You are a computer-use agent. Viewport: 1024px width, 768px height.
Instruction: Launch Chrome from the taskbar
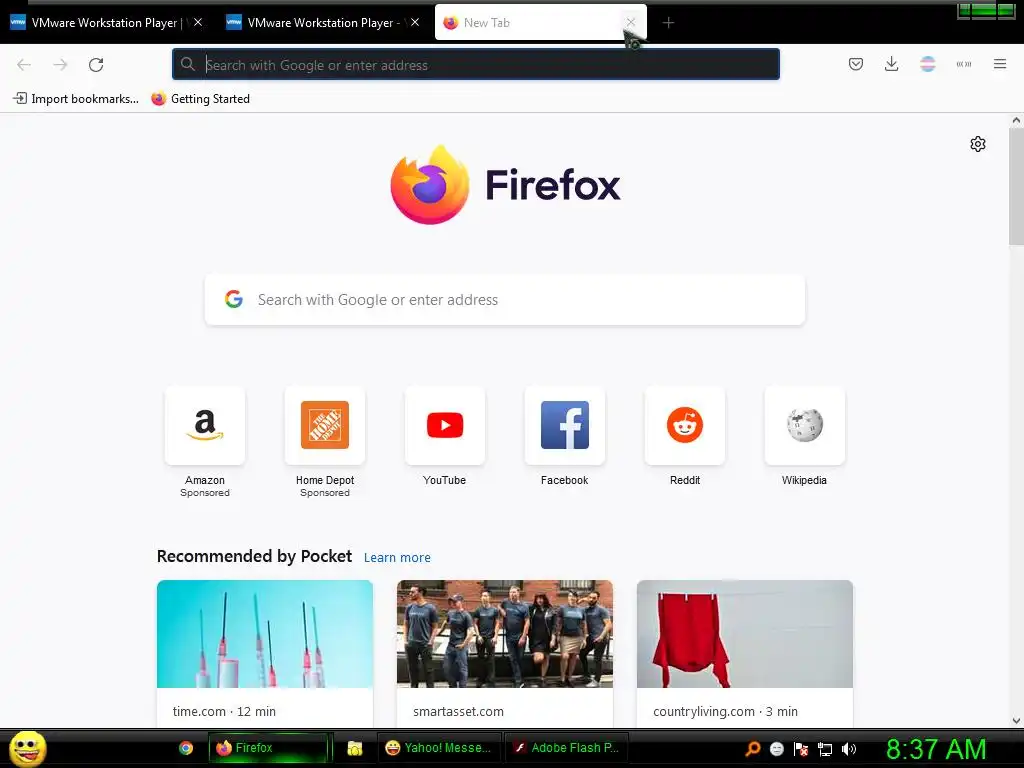pyautogui.click(x=186, y=748)
